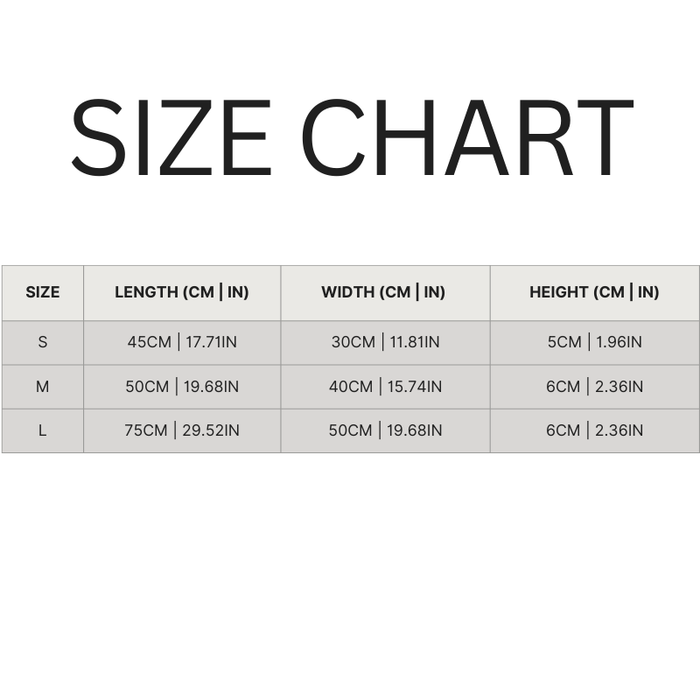Pick the 30CM width value for size S
The width and height of the screenshot is (700, 700).
(352, 342)
